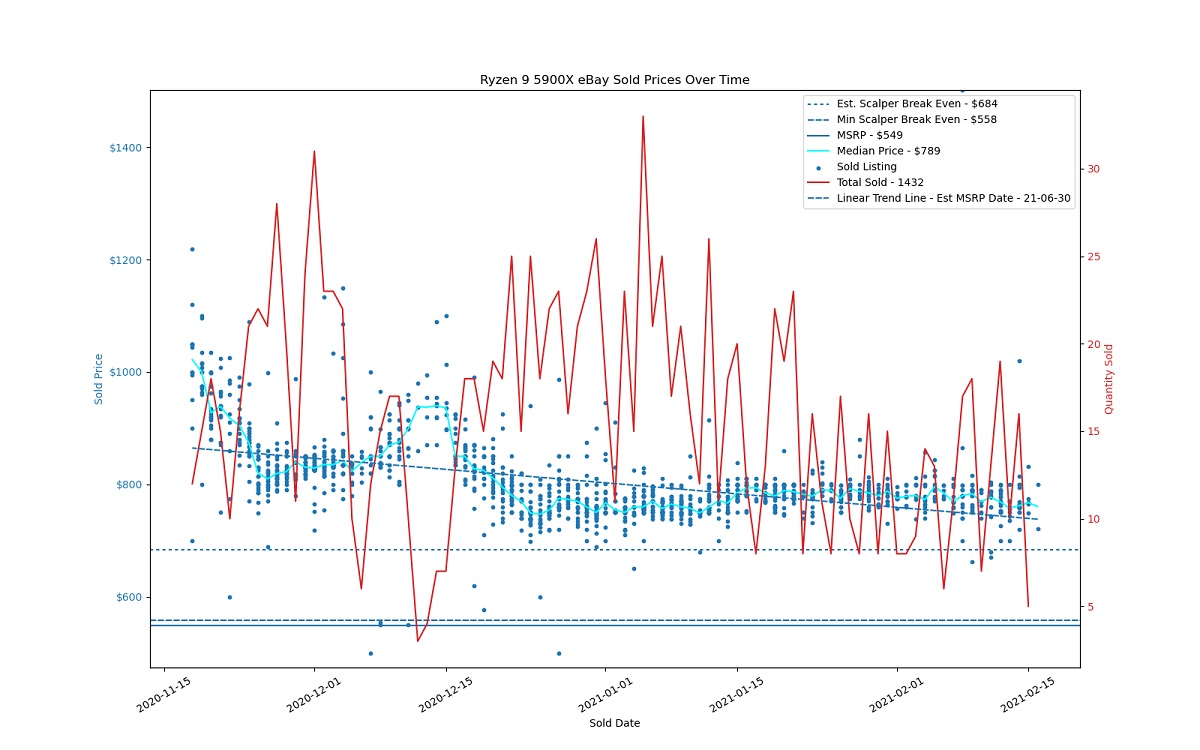Click the 'Sold Date' x-axis label
This screenshot has height=750, width=1200.
coord(614,723)
